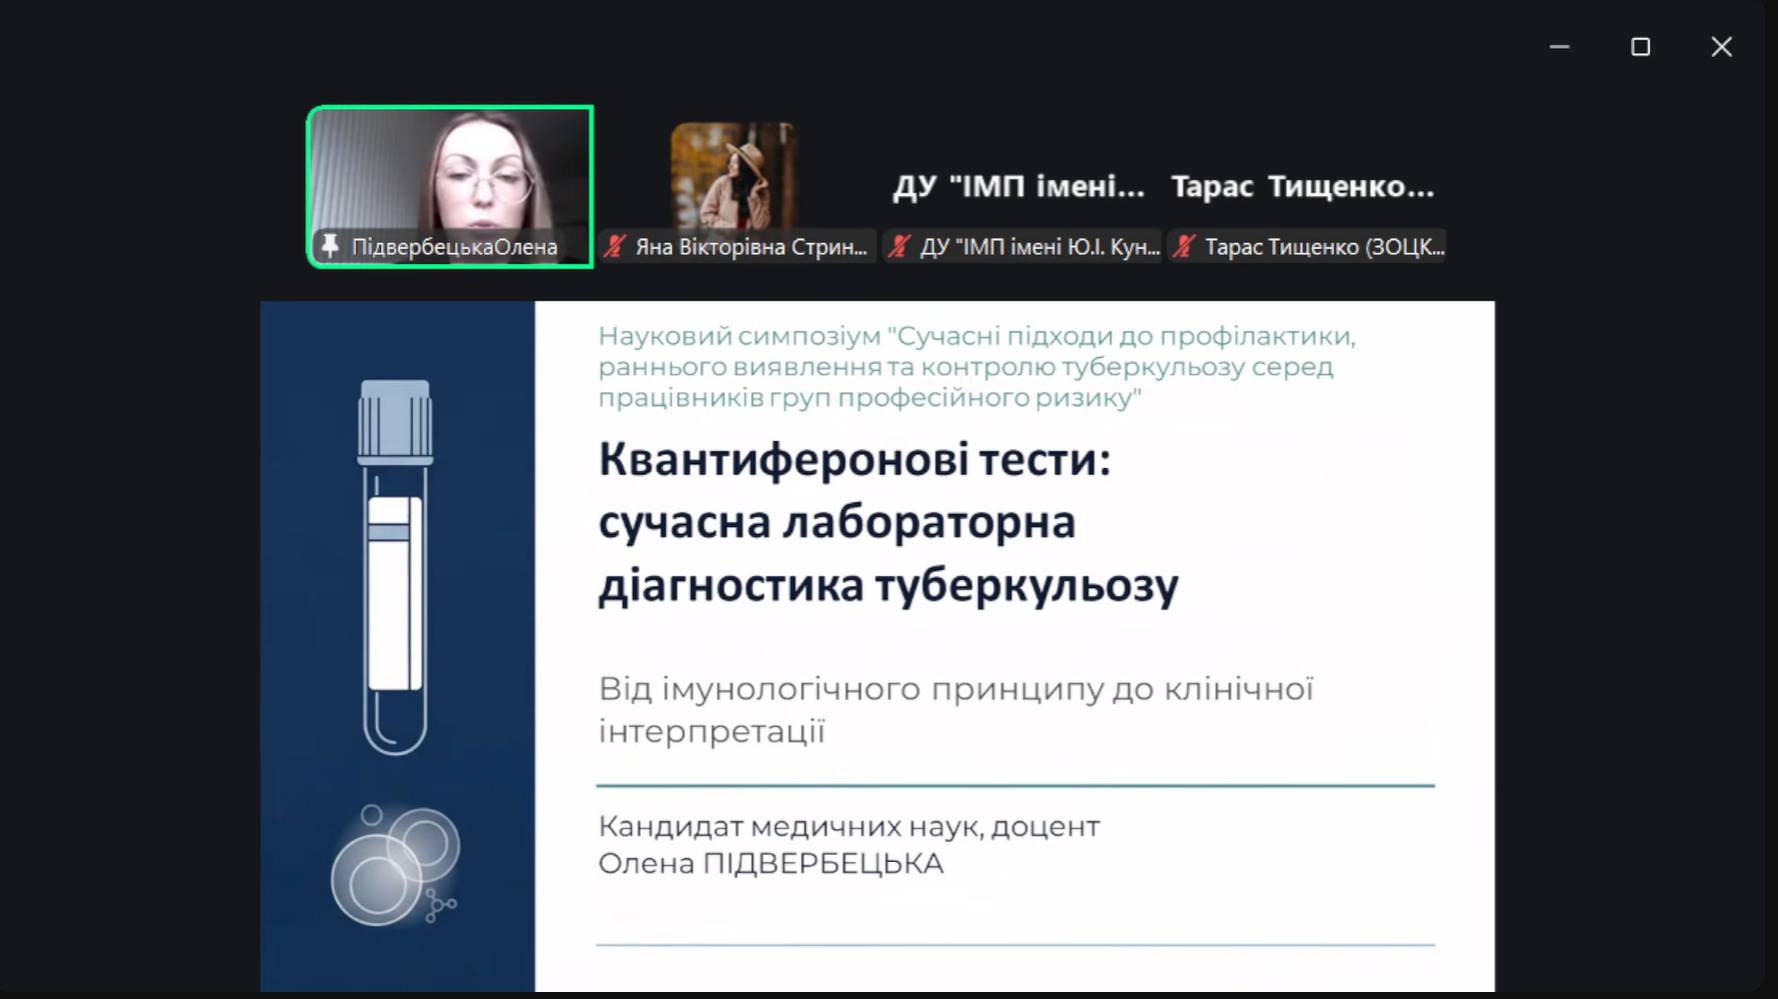Select Яна Вікторівна's profile photo thumbnail
This screenshot has height=999, width=1778.
coord(733,175)
